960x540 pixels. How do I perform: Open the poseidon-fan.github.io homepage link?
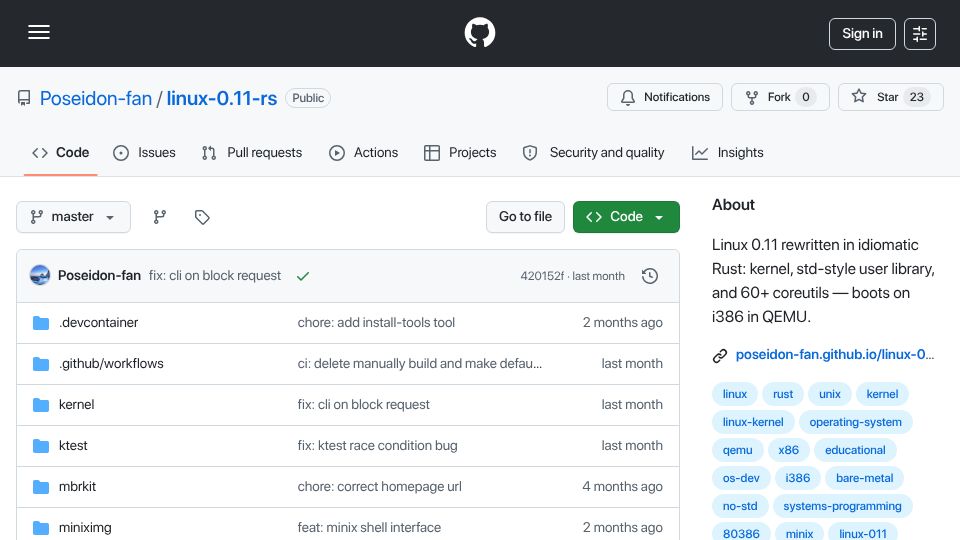834,354
